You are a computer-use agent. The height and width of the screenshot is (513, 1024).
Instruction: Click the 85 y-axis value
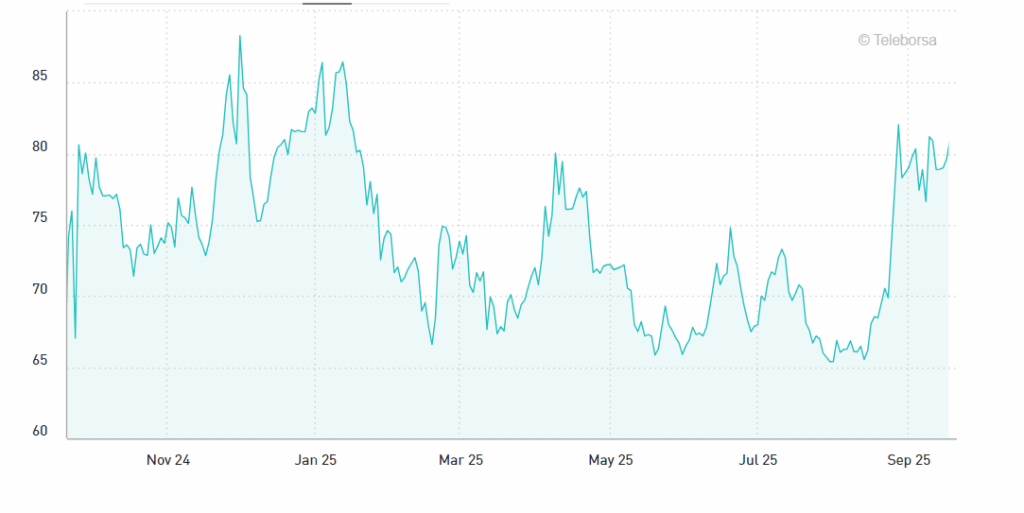click(41, 76)
